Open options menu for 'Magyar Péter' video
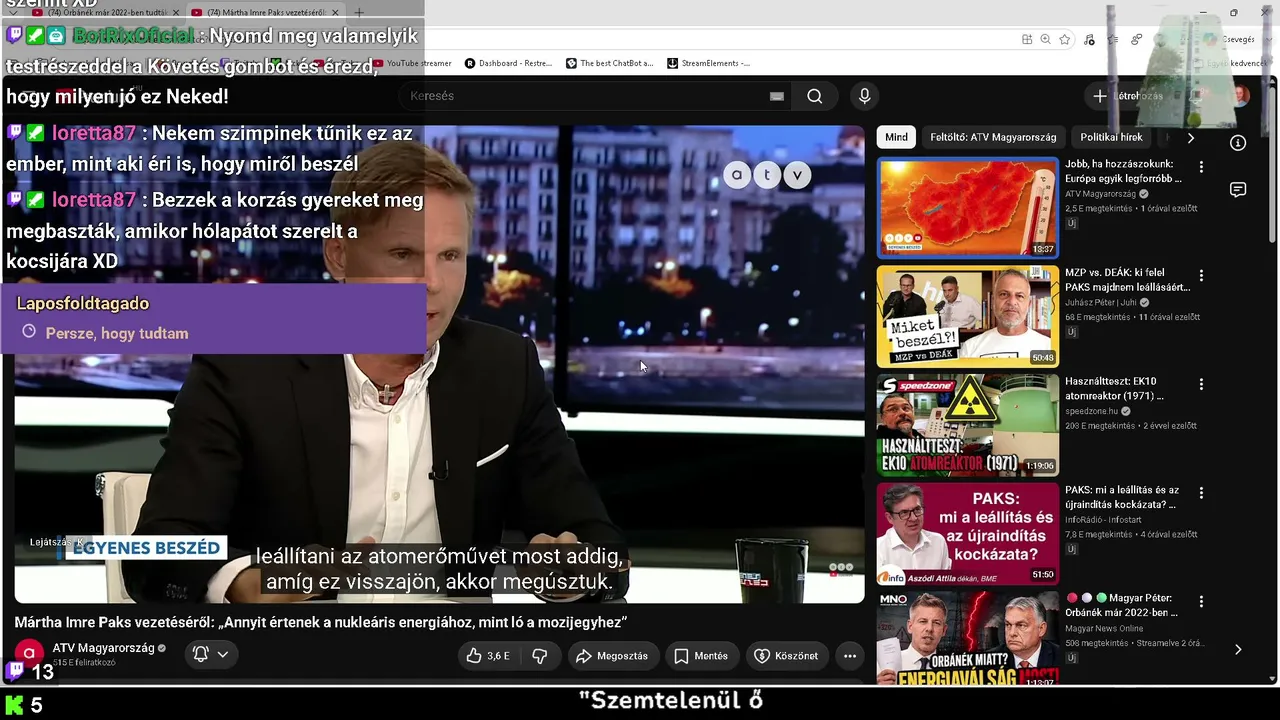Image resolution: width=1280 pixels, height=720 pixels. [x=1201, y=601]
